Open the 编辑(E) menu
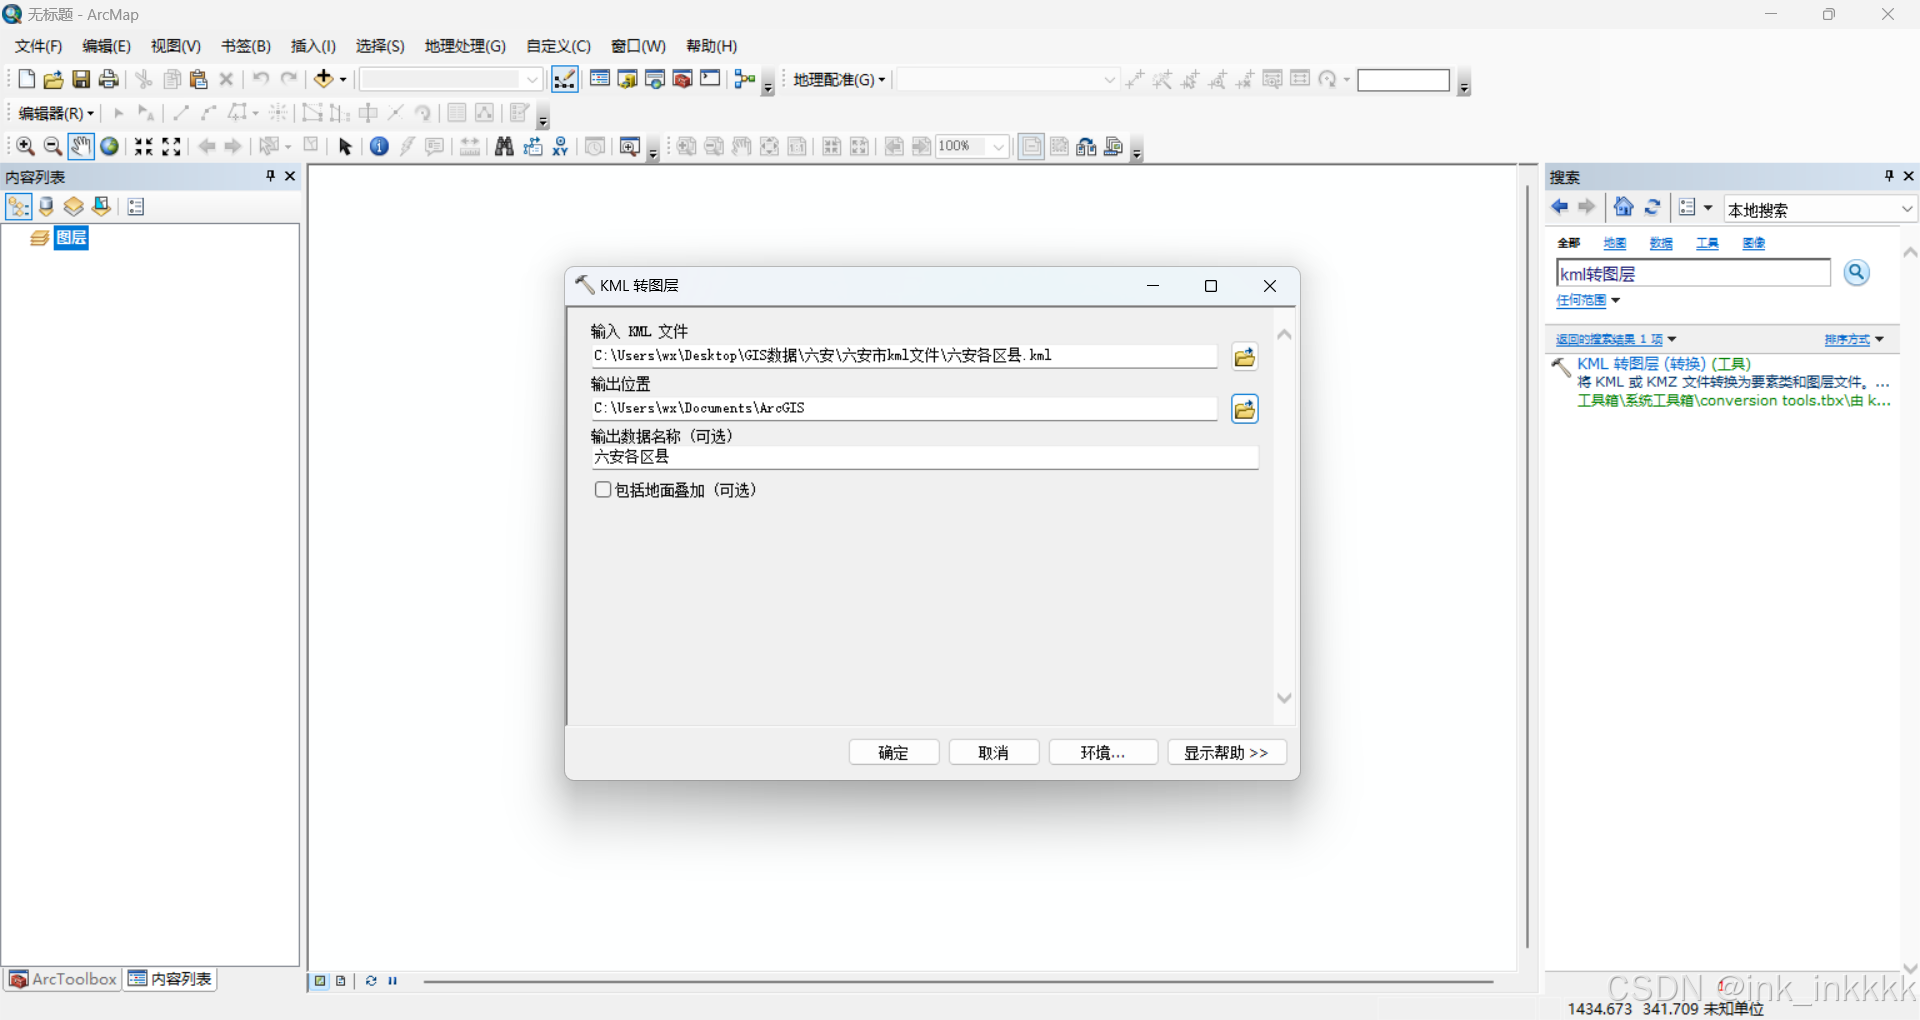 (106, 46)
